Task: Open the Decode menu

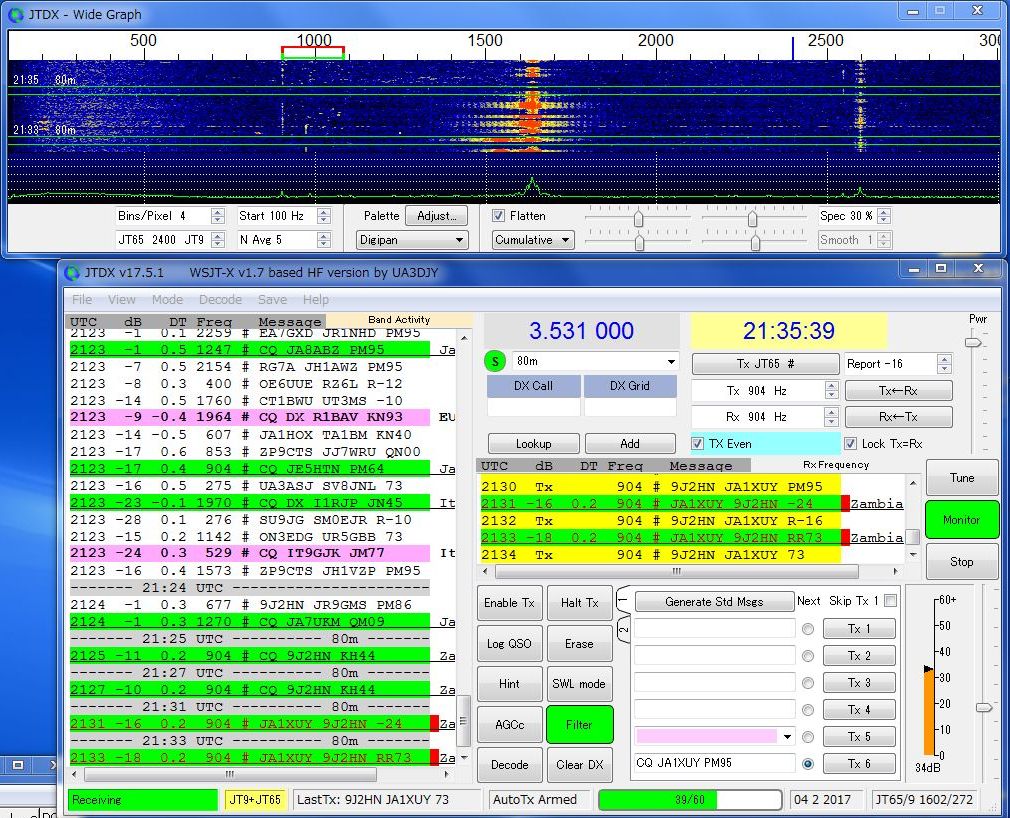Action: pos(220,299)
